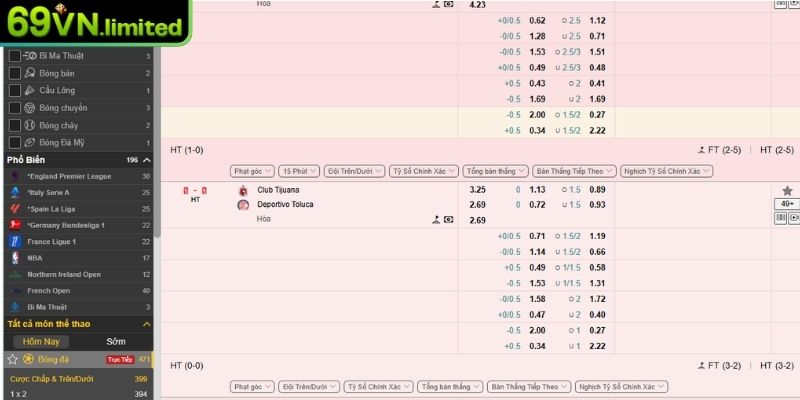Click the Bóng đá favorite star icon
The image size is (800, 400).
(x=13, y=359)
